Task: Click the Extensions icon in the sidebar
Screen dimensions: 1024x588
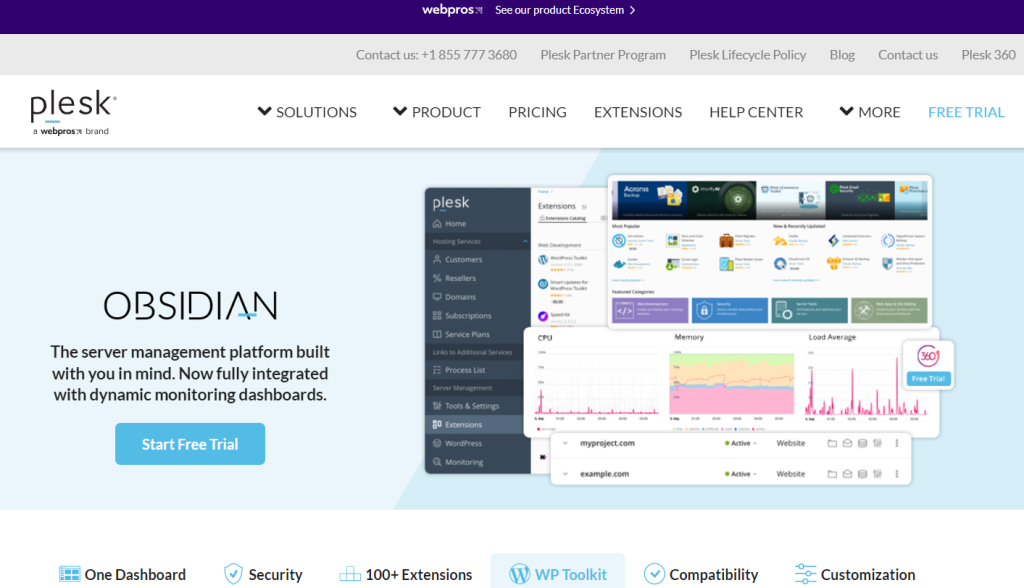Action: 437,424
